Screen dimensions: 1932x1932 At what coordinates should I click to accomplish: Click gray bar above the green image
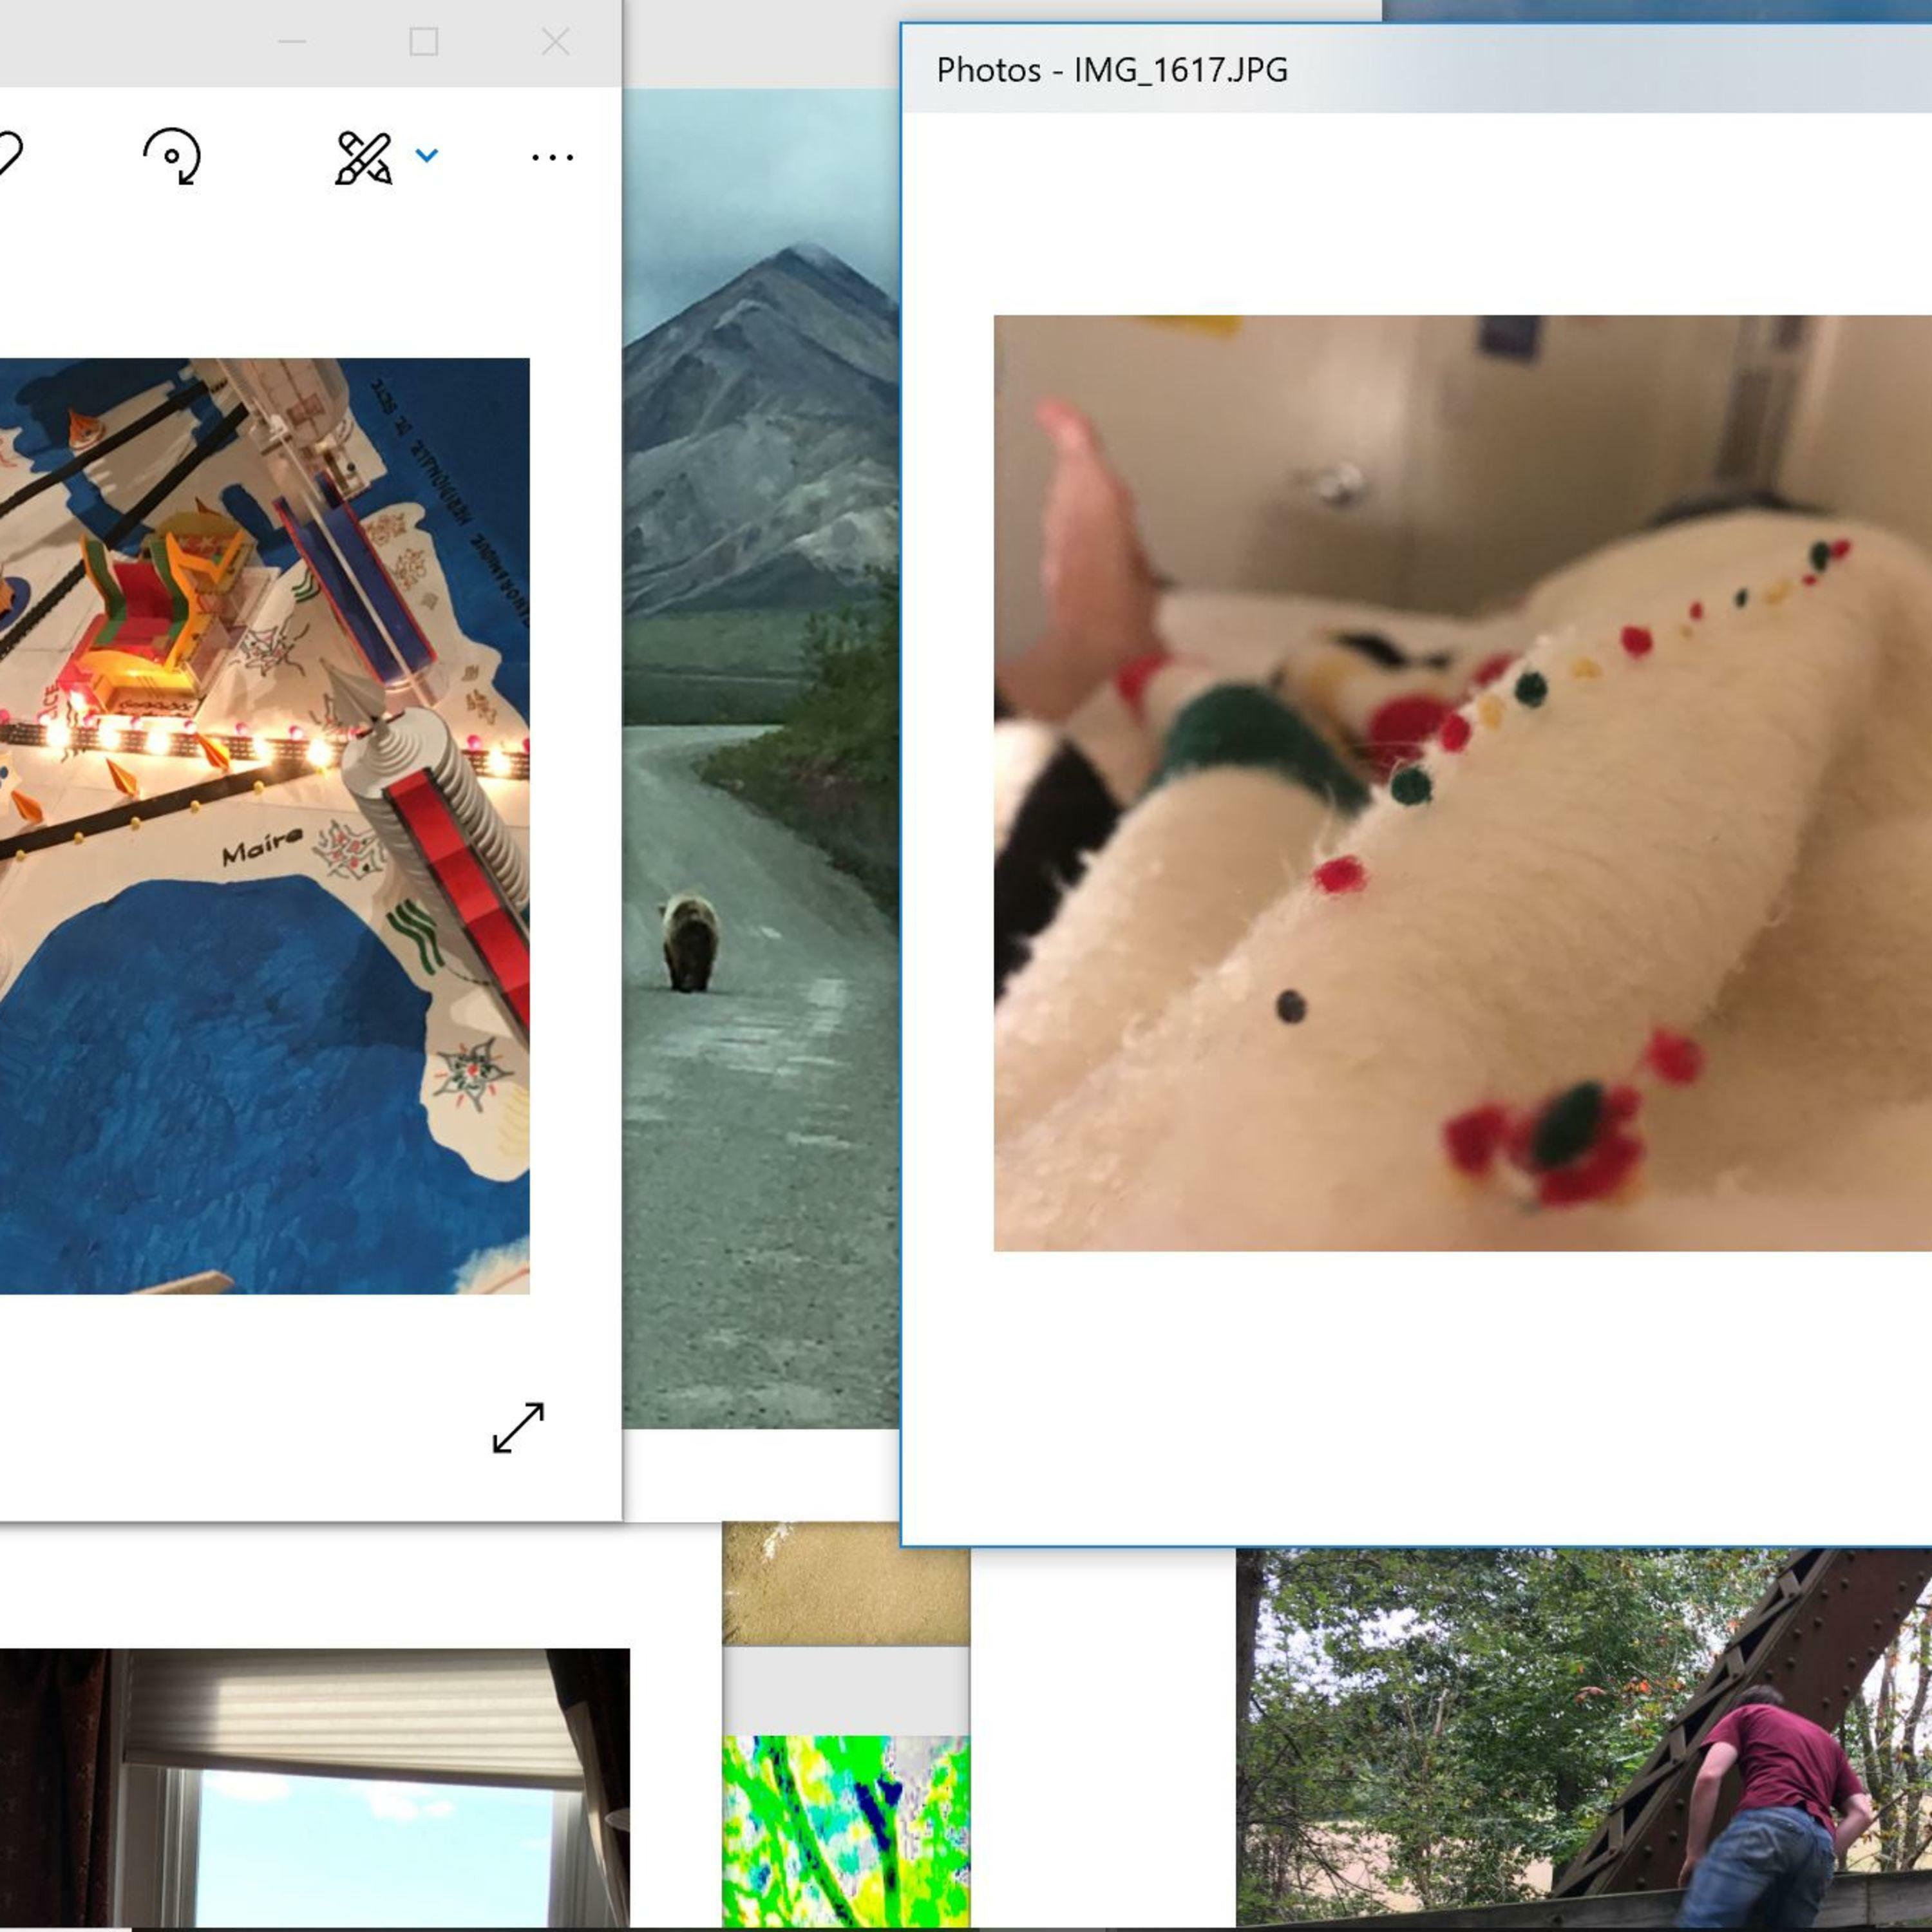(x=845, y=1690)
